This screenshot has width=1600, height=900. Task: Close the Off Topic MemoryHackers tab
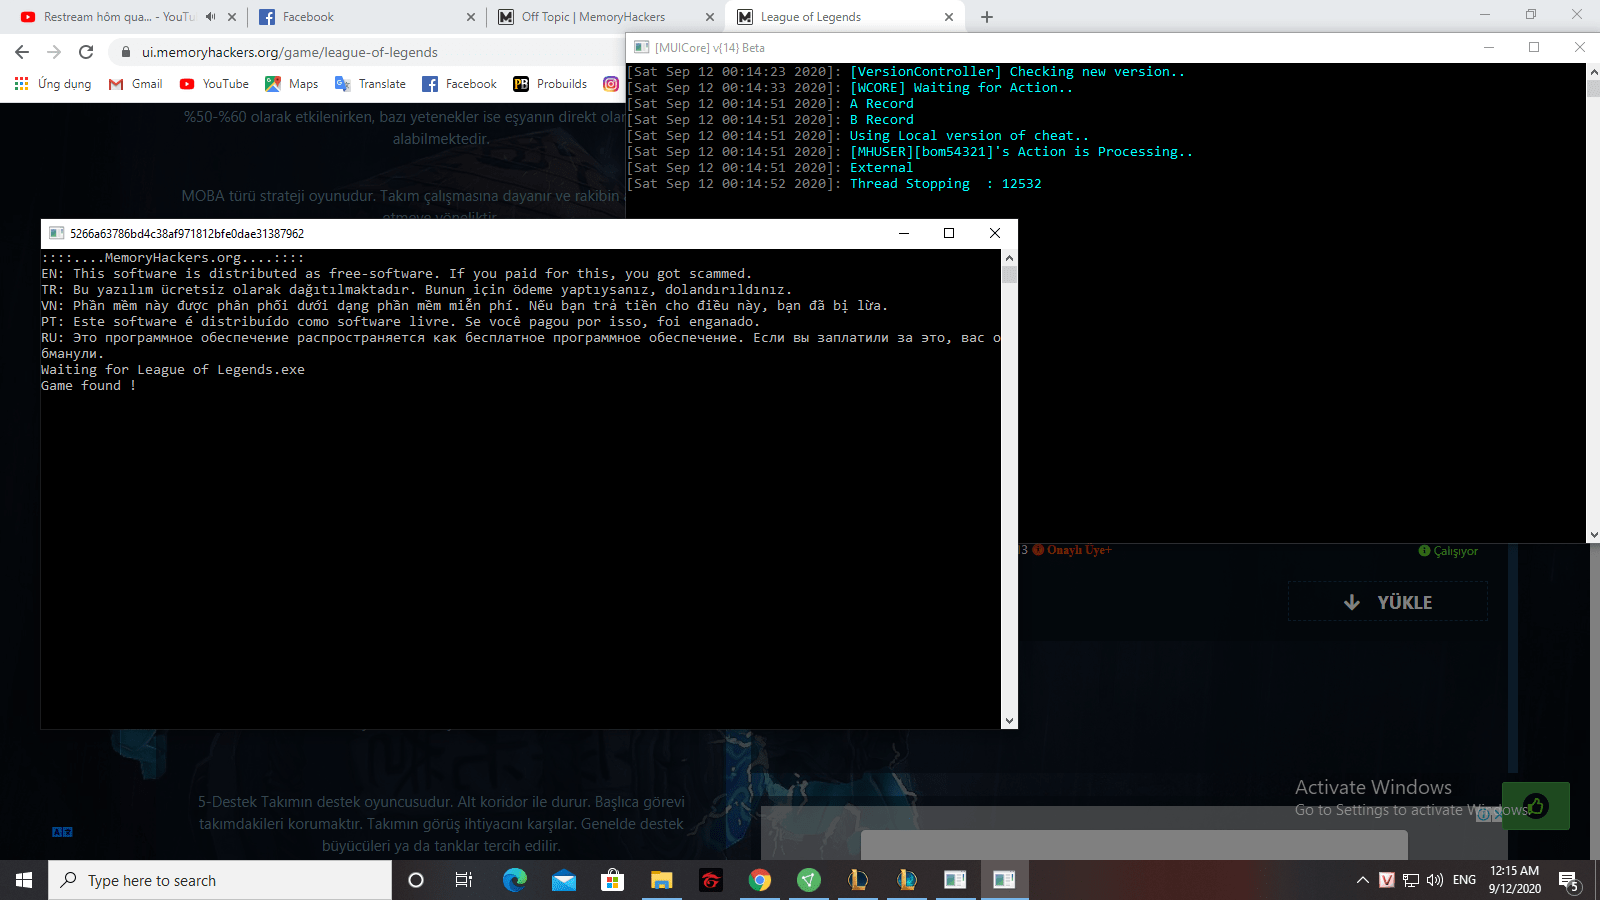(x=710, y=17)
